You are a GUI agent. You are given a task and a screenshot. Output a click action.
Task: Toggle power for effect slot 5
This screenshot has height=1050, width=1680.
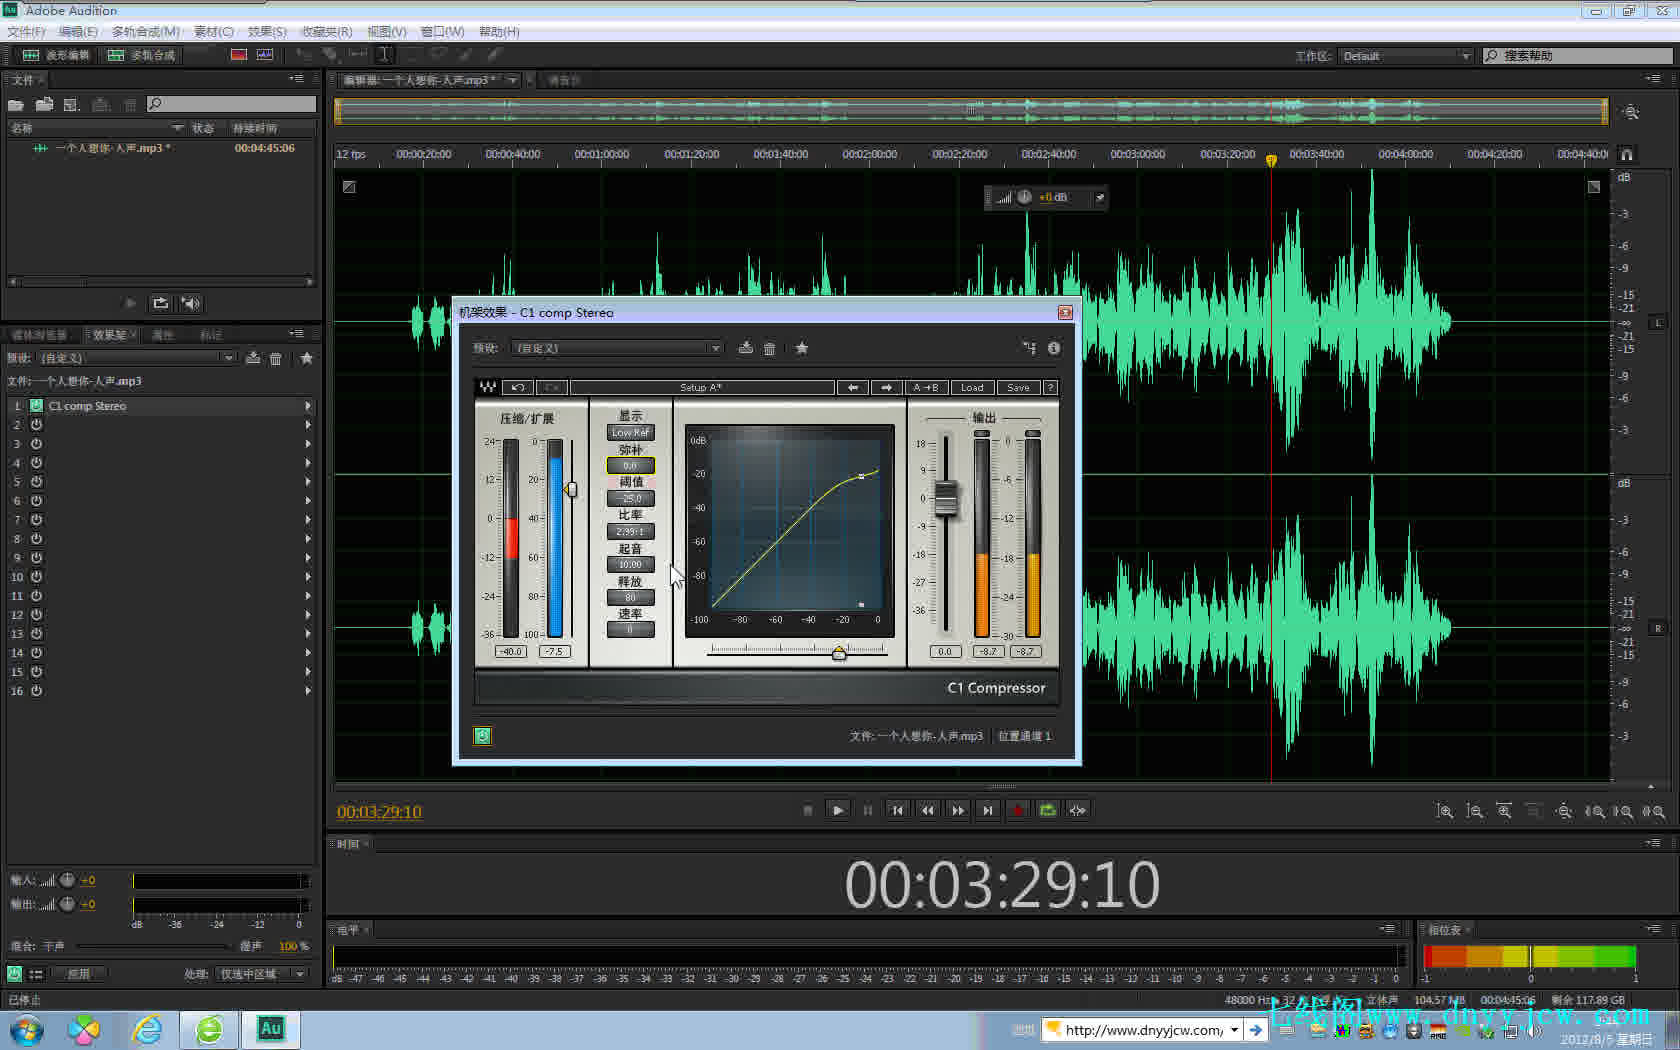click(36, 481)
